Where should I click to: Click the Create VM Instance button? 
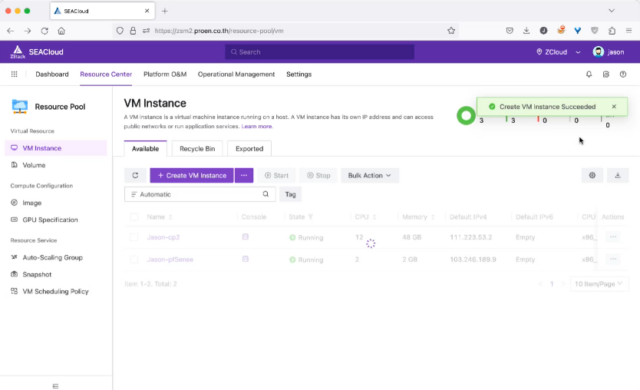tap(191, 175)
